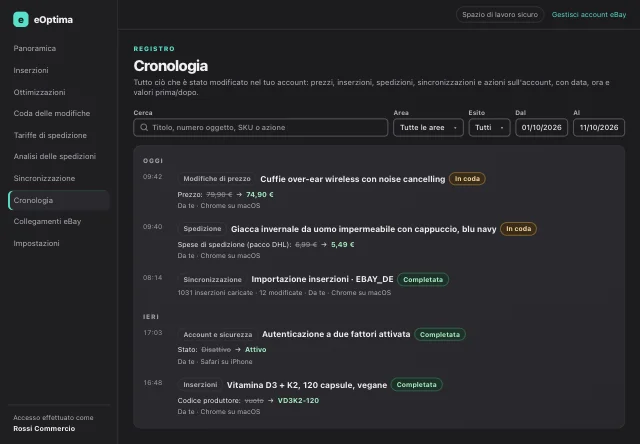Click the REGISTRO label above heading
Image resolution: width=640 pixels, height=444 pixels.
154,49
